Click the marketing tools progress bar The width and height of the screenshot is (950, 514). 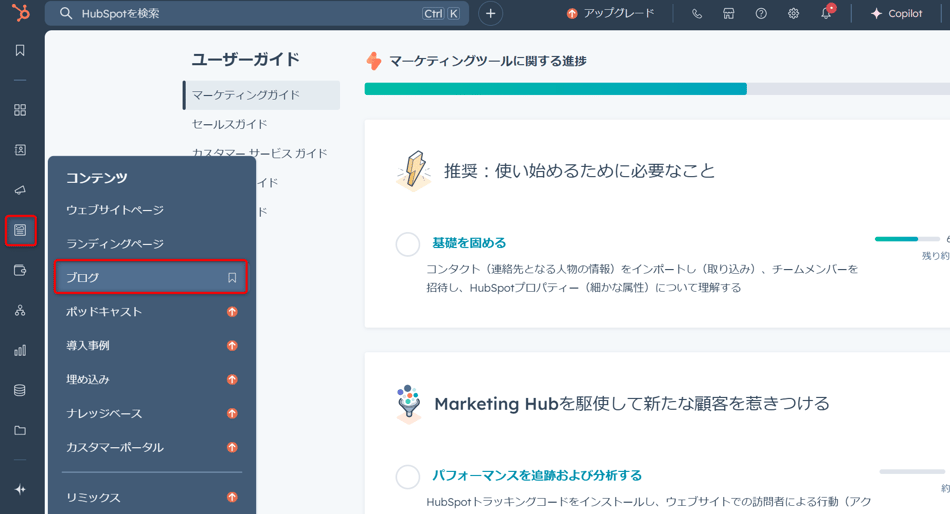657,89
